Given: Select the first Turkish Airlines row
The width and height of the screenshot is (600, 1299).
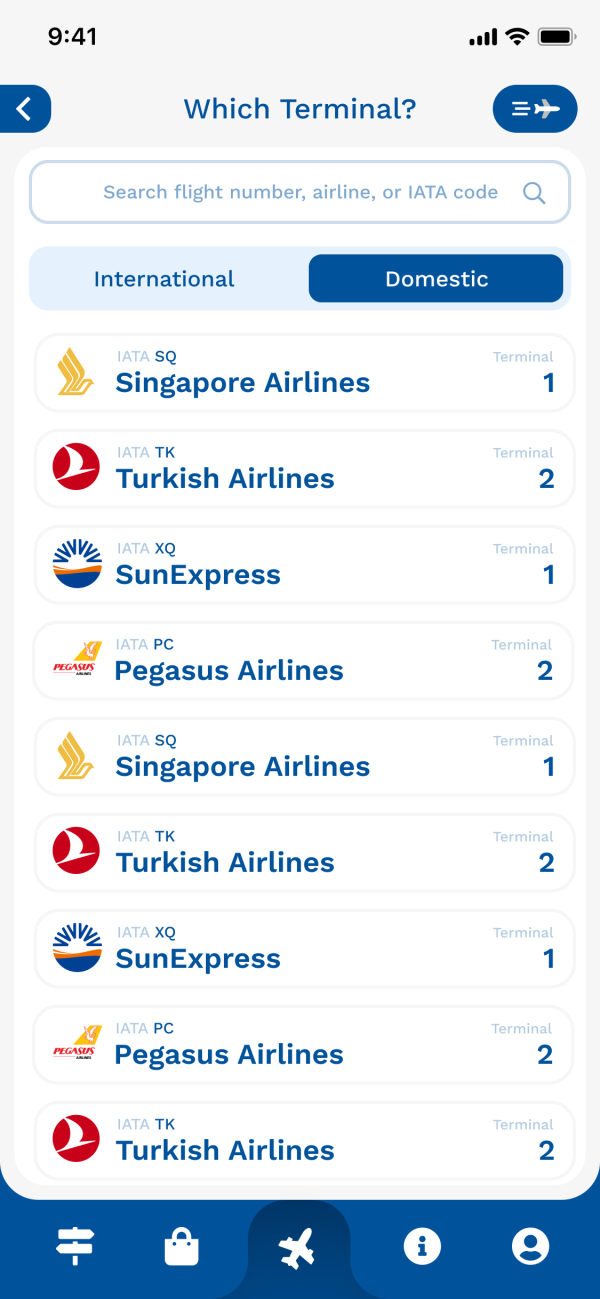Looking at the screenshot, I should pyautogui.click(x=304, y=469).
